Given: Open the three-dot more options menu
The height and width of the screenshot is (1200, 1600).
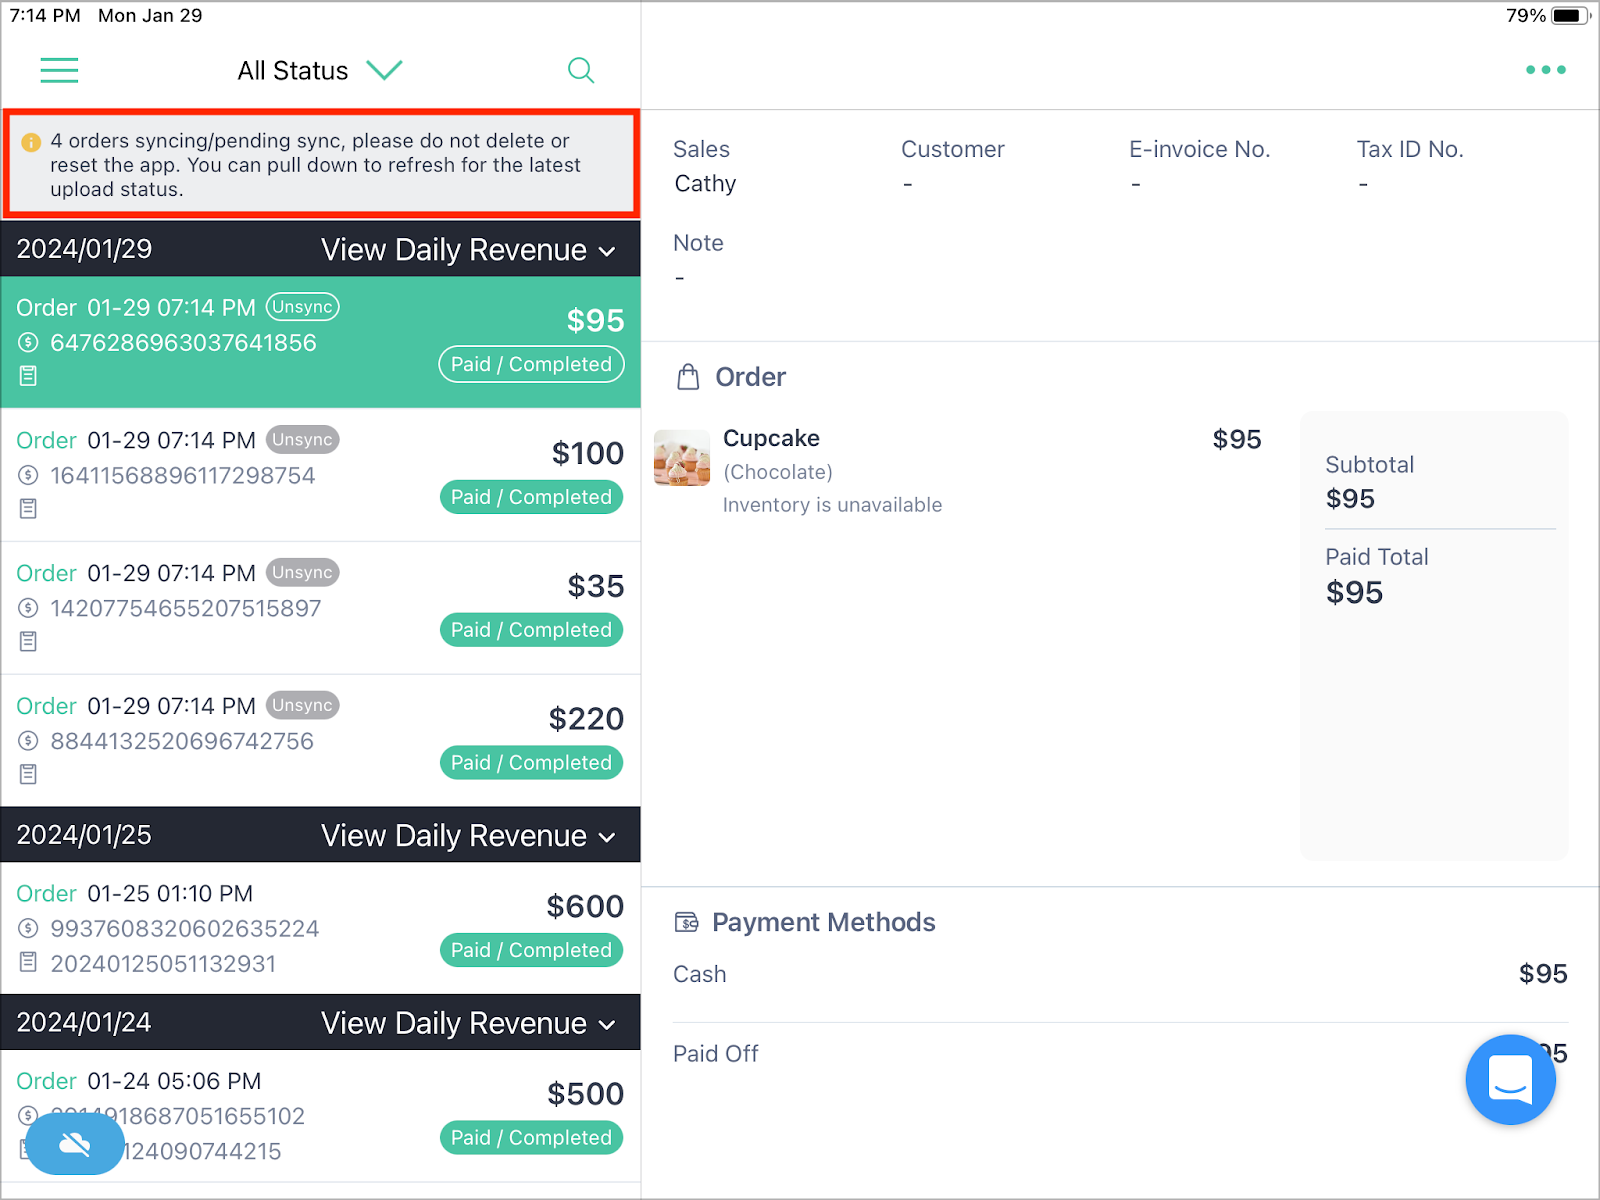Looking at the screenshot, I should [1545, 70].
